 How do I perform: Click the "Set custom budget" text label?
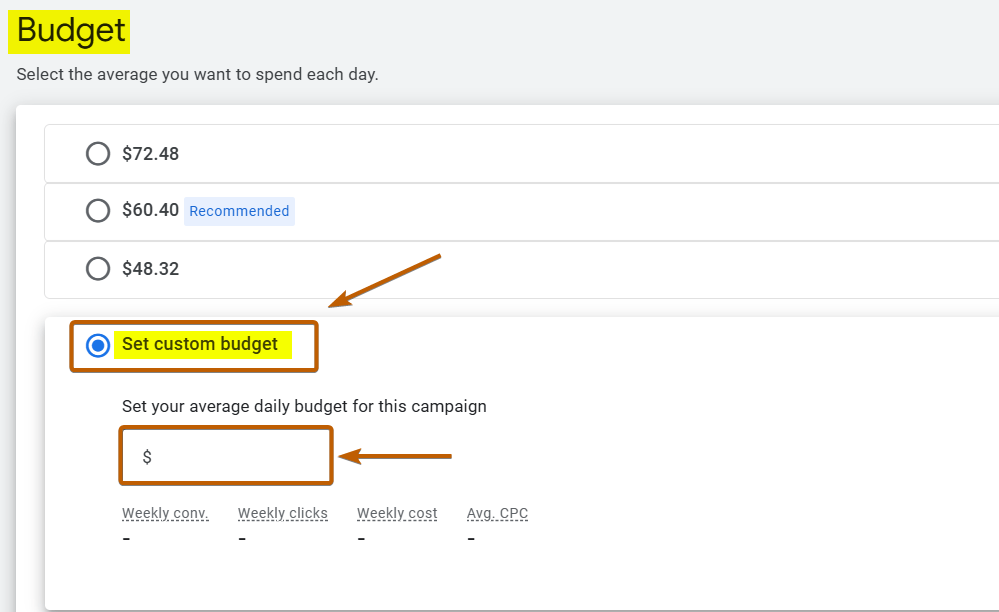200,344
